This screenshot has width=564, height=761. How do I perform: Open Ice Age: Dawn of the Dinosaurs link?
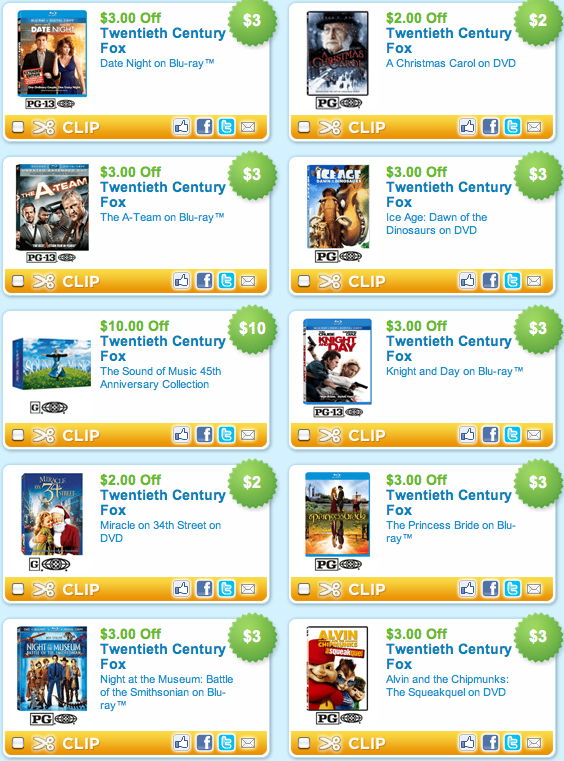[x=436, y=224]
